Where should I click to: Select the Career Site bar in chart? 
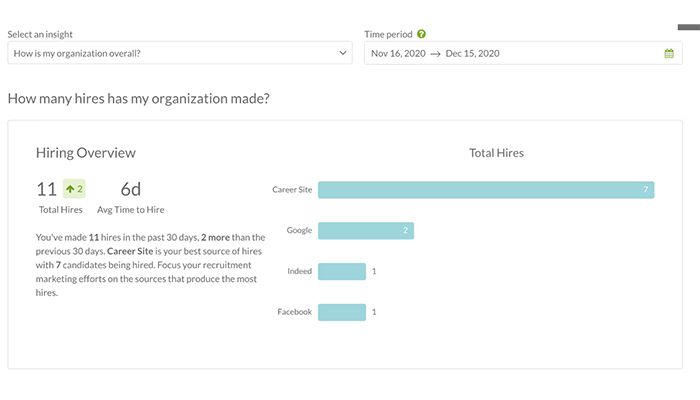(x=486, y=190)
